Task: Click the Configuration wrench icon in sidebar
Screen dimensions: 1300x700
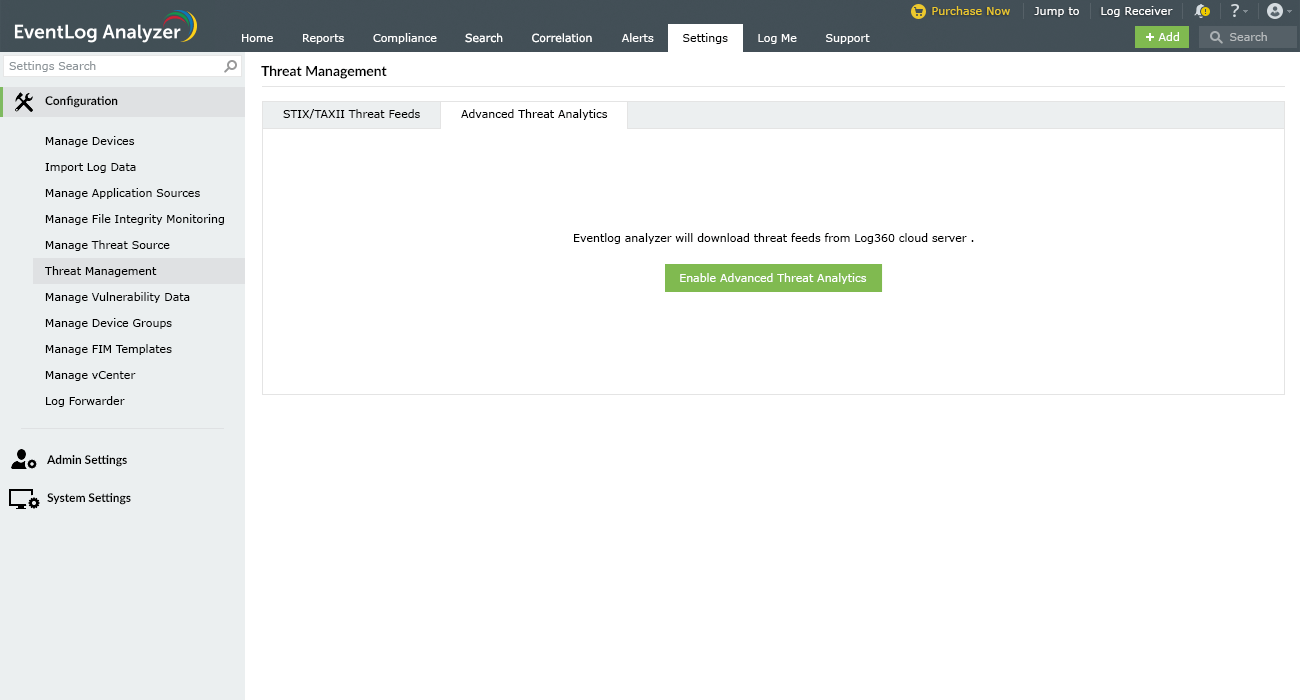Action: 24,101
